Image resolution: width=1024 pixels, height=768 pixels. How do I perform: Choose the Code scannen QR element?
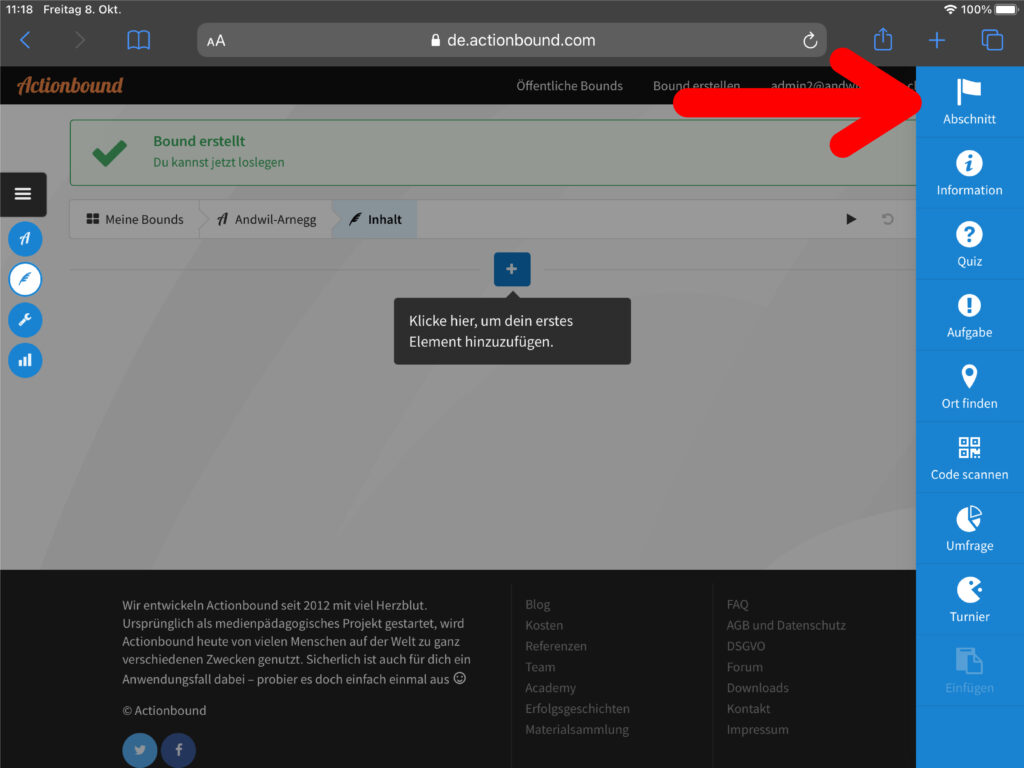point(969,458)
